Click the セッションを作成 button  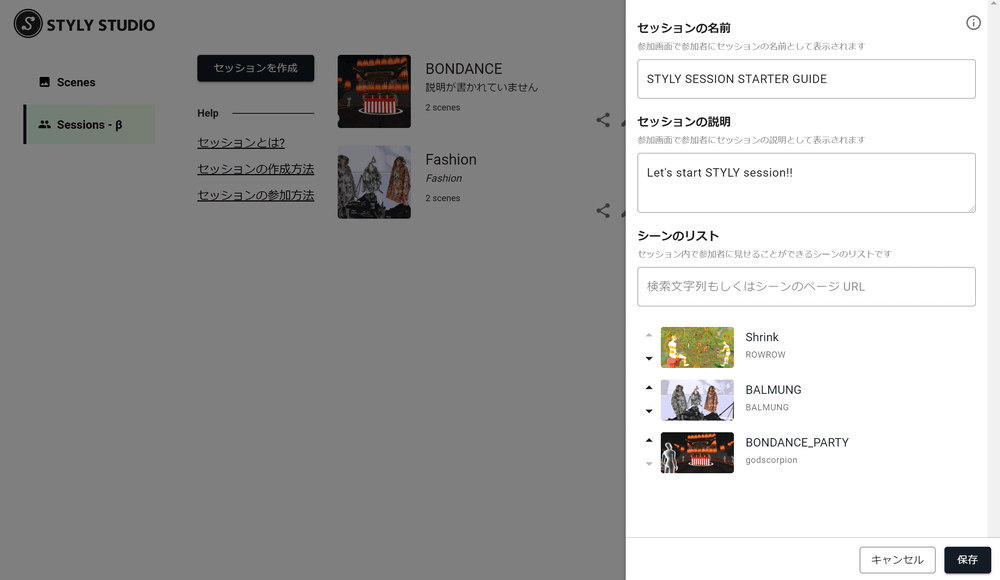255,68
